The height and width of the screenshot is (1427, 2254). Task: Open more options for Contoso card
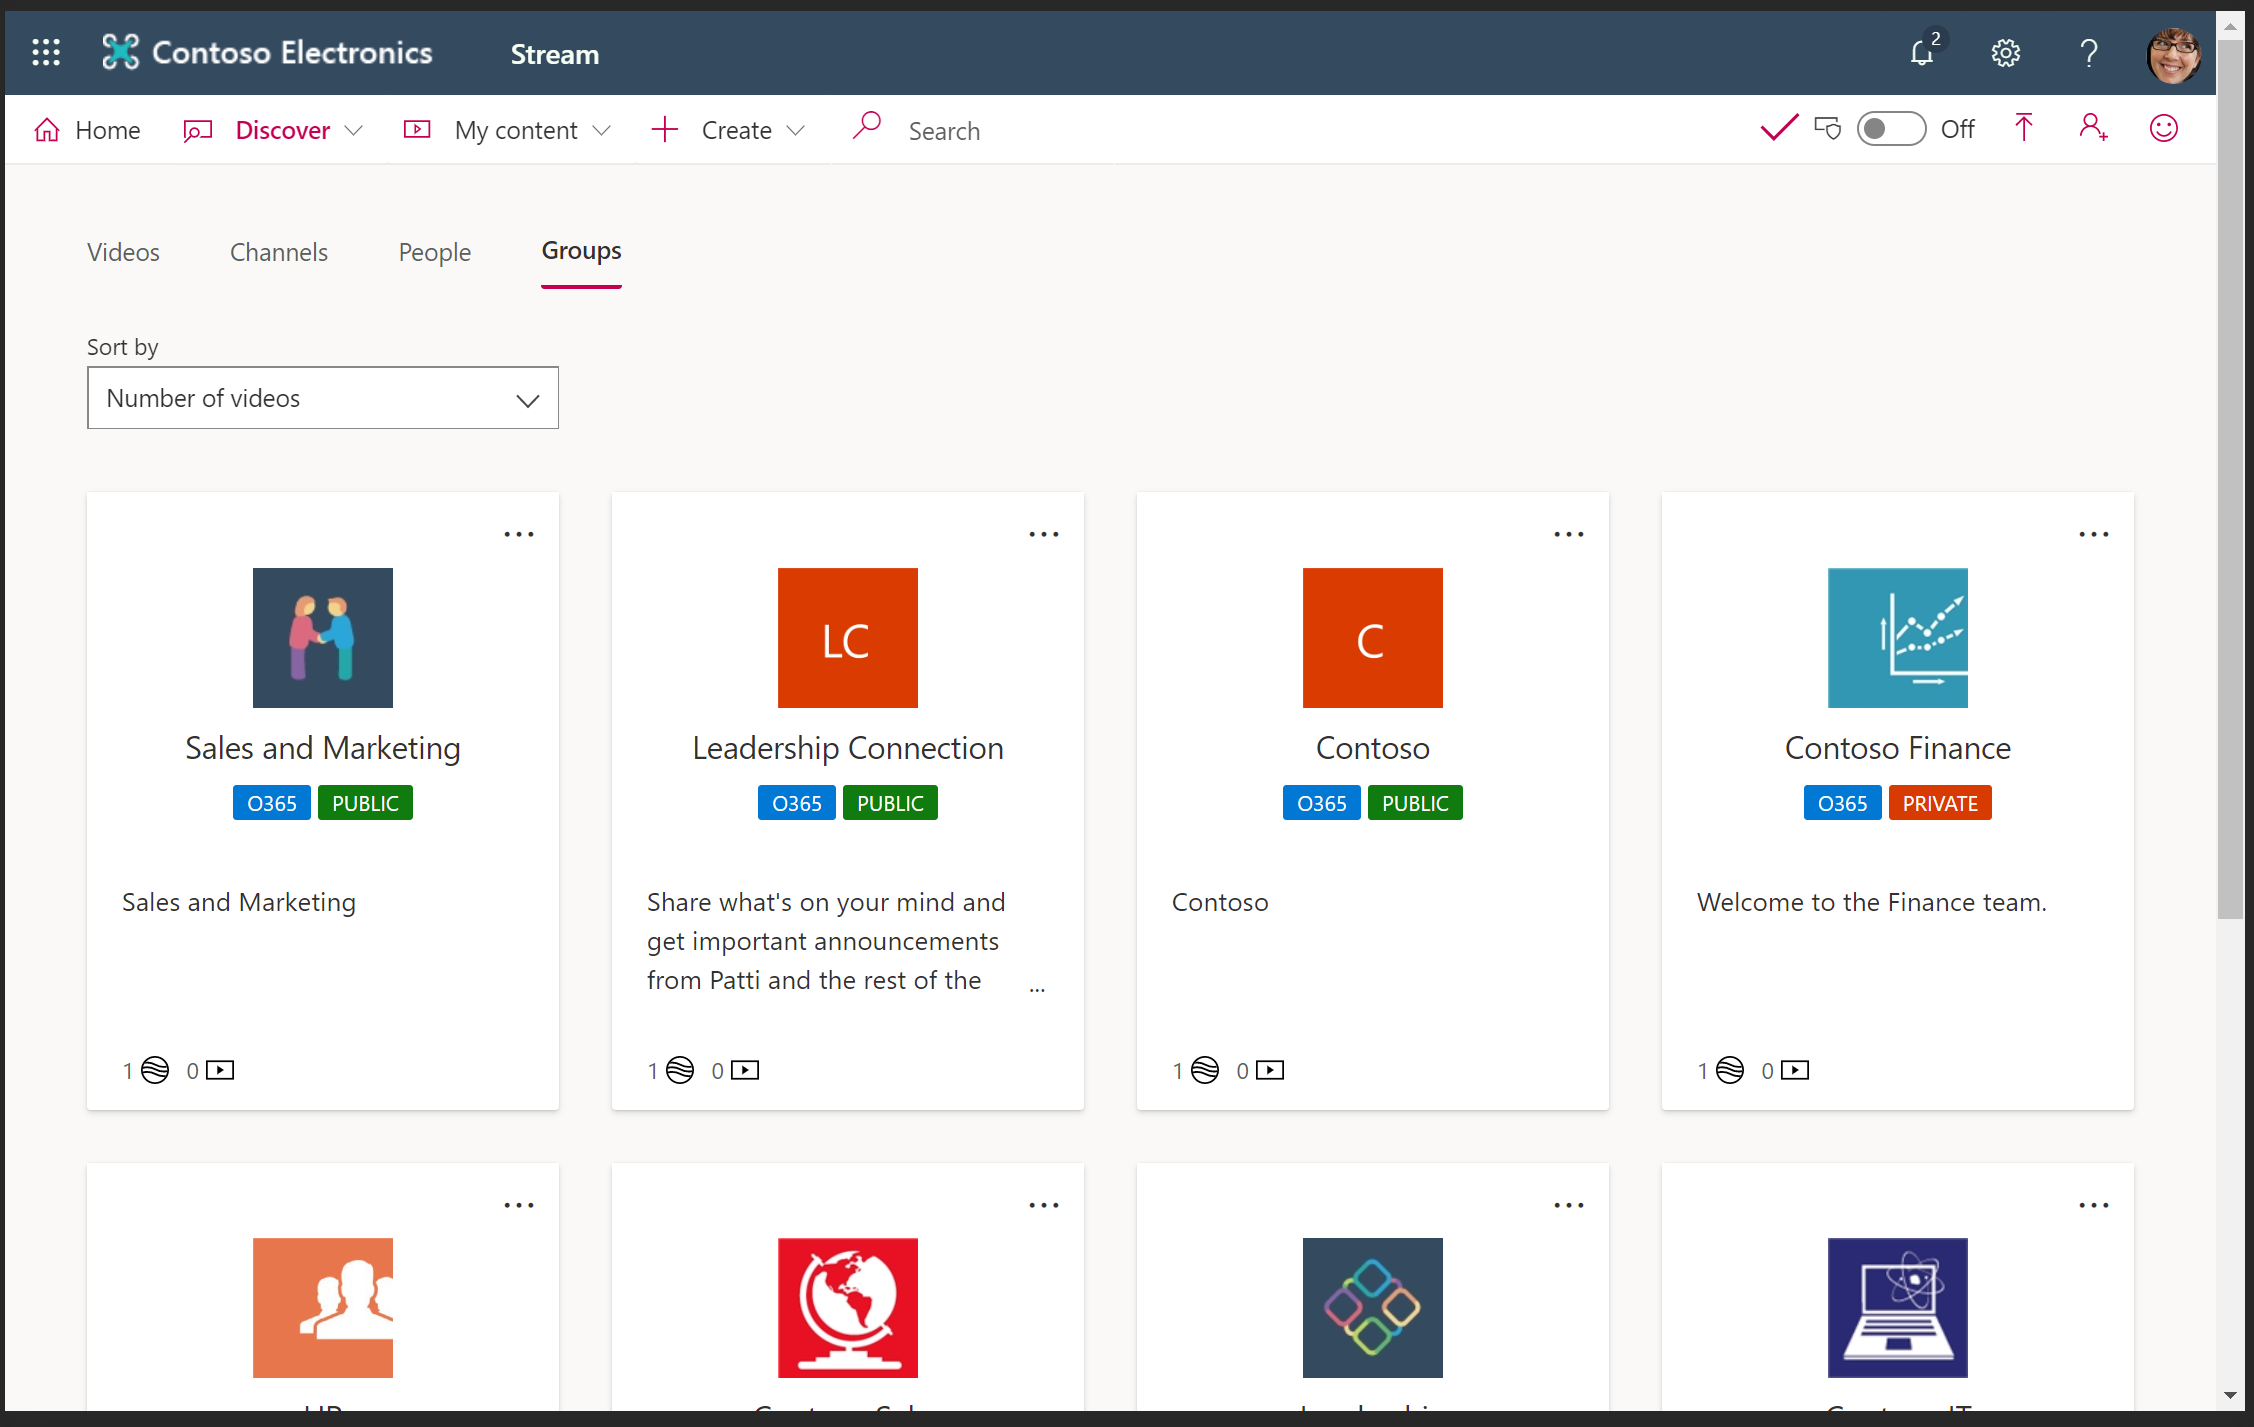pos(1569,534)
